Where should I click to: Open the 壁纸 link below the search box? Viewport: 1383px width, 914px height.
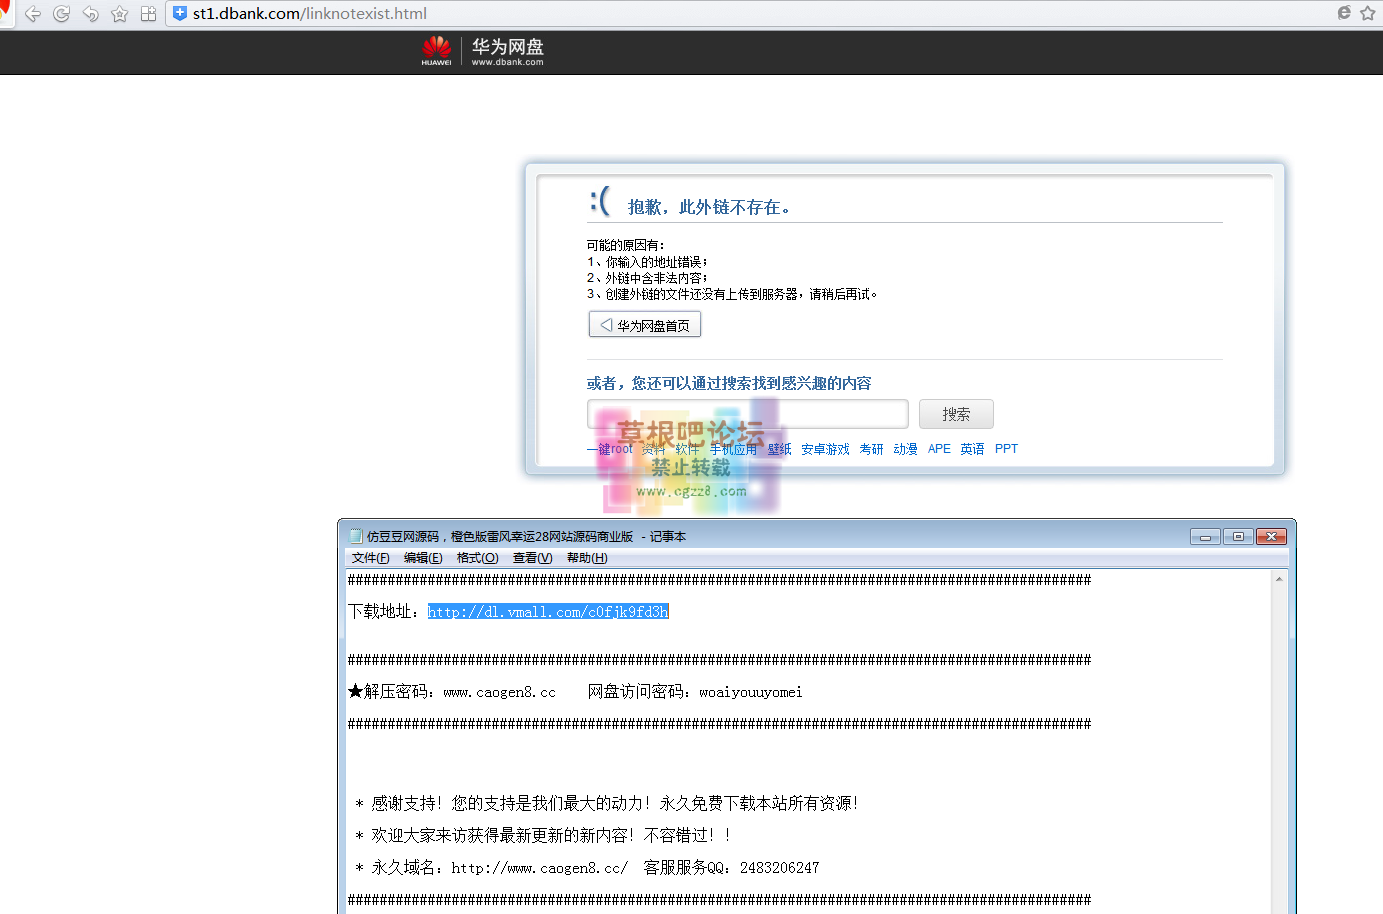pyautogui.click(x=779, y=449)
